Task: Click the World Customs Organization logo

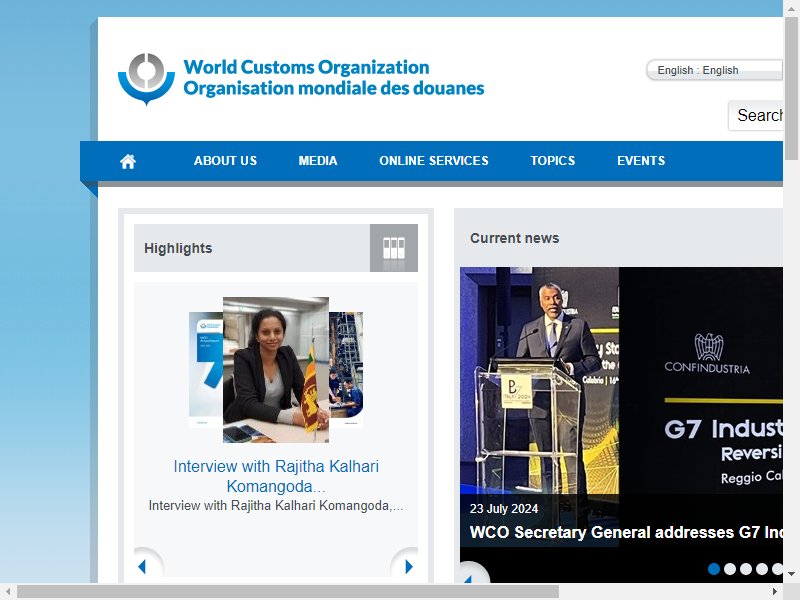Action: 301,79
